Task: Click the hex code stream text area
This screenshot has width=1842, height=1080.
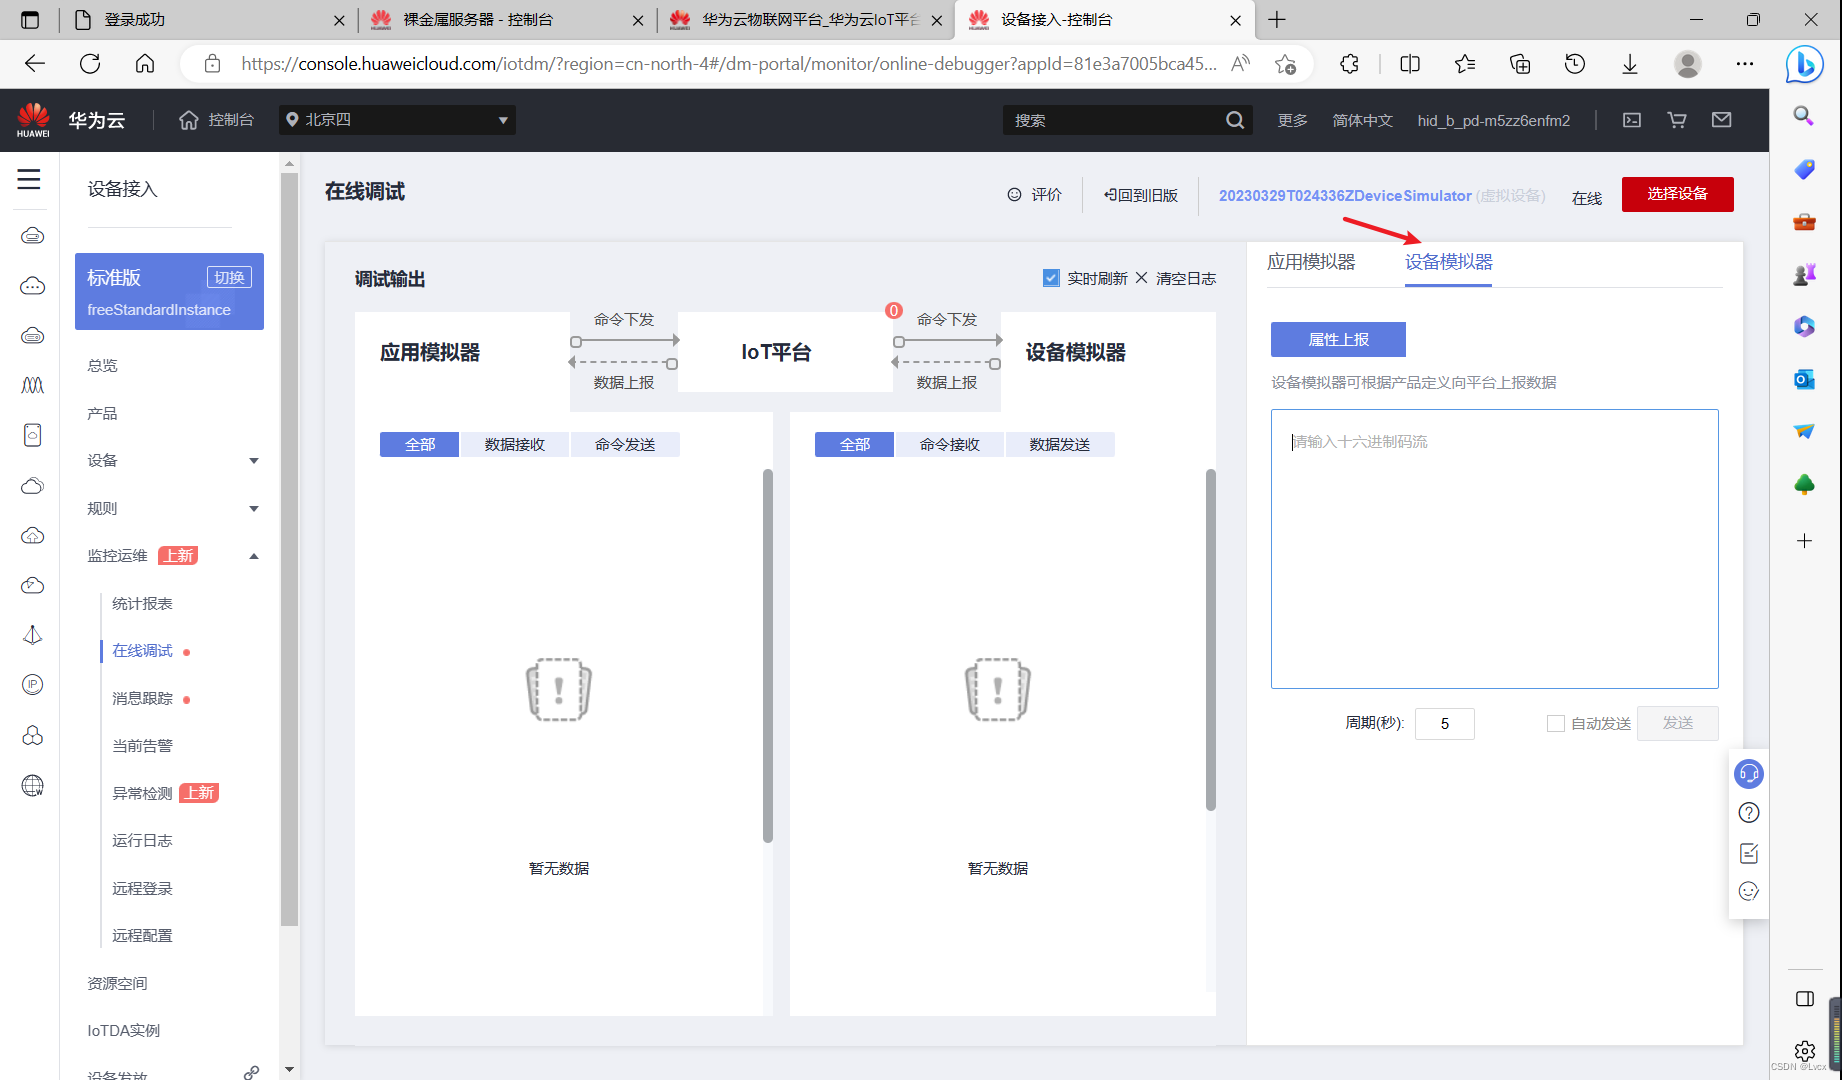Action: tap(1494, 549)
